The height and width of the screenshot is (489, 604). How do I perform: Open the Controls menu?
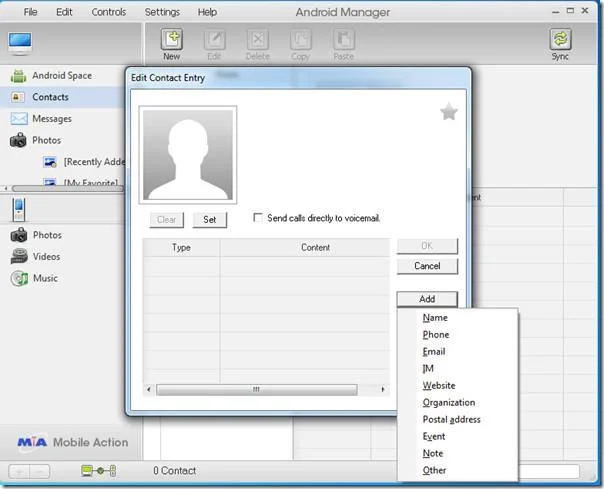[109, 12]
